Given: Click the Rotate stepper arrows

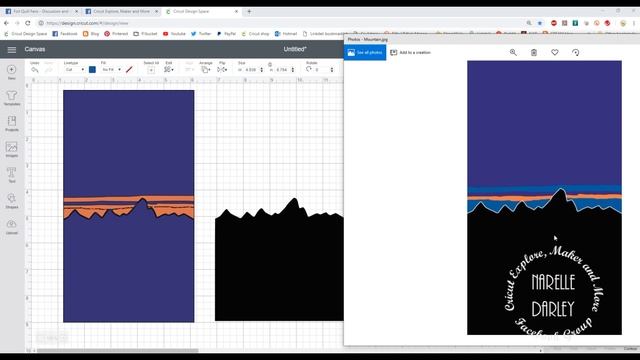Looking at the screenshot, I should pos(331,70).
